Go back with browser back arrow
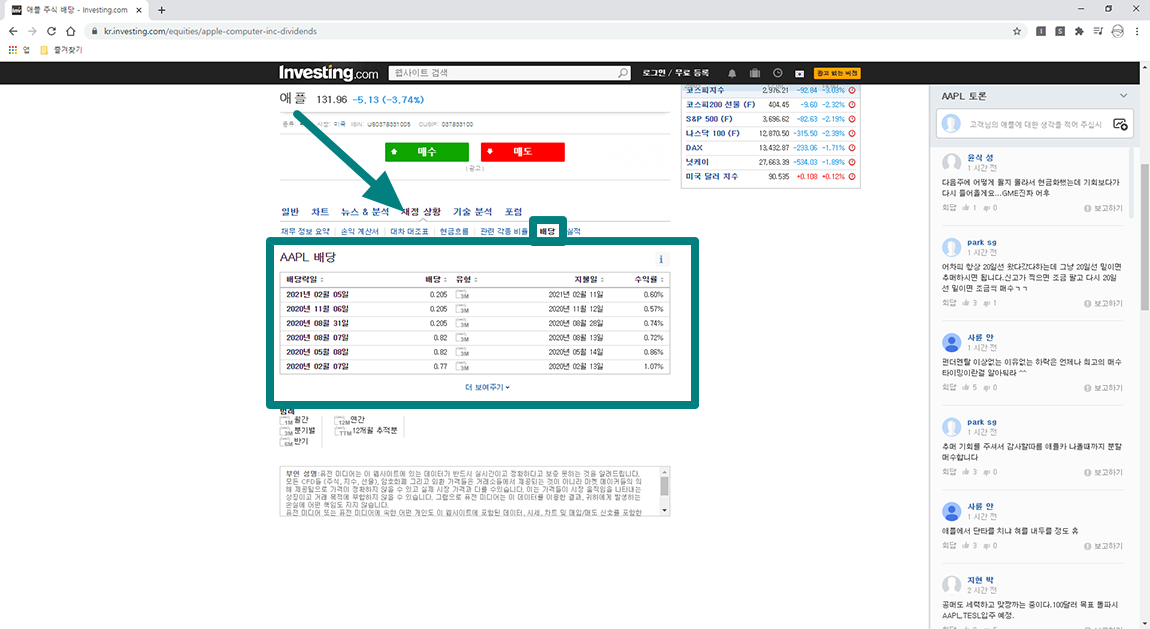 (13, 32)
